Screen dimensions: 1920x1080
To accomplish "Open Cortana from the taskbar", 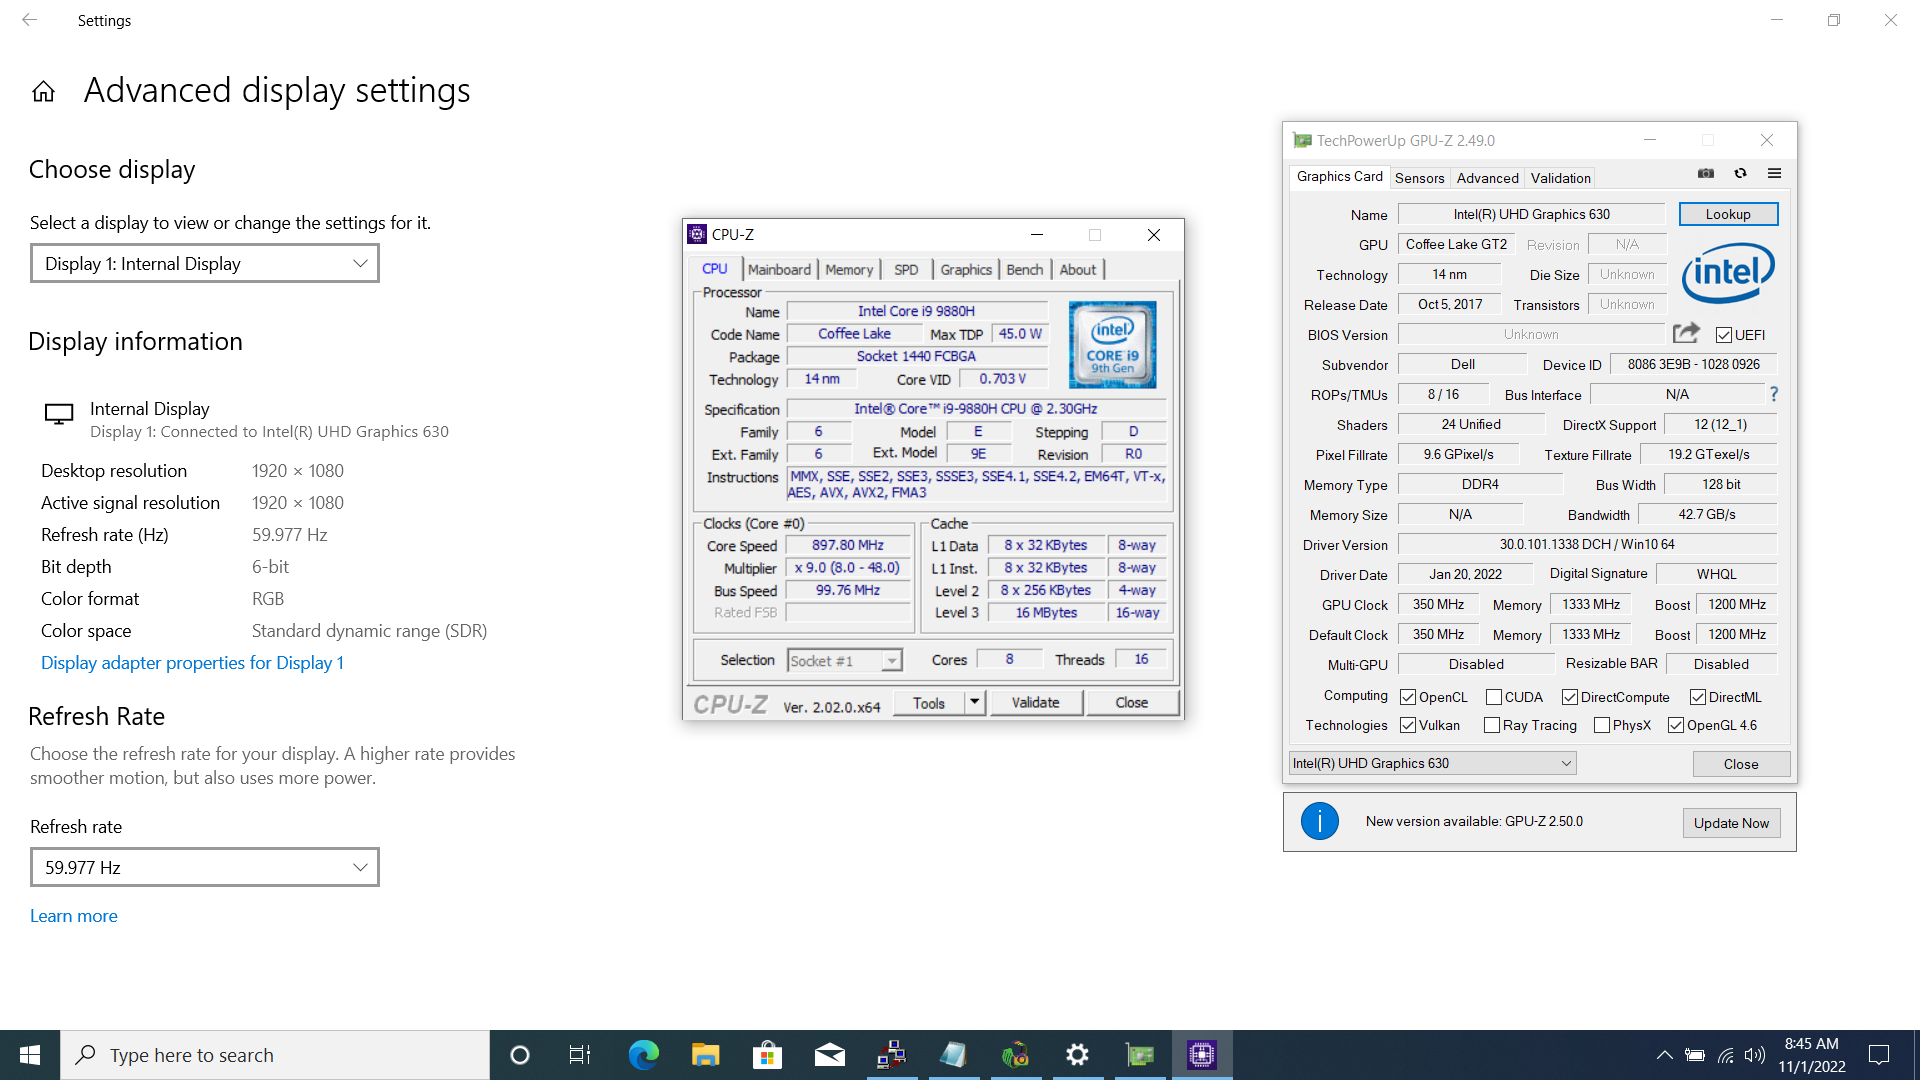I will coord(519,1055).
